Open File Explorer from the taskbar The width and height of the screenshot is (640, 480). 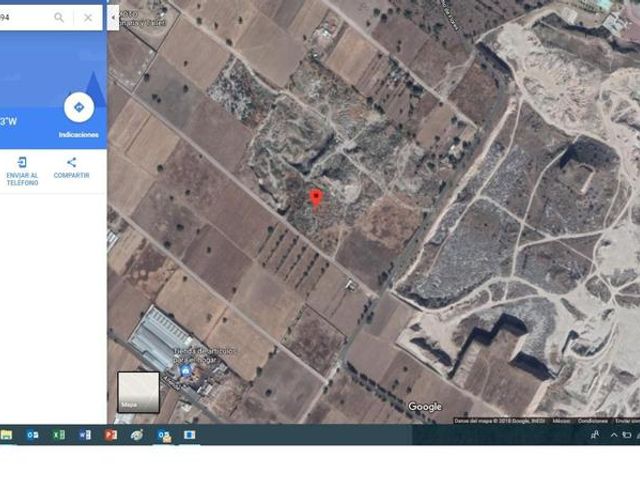click(x=6, y=435)
